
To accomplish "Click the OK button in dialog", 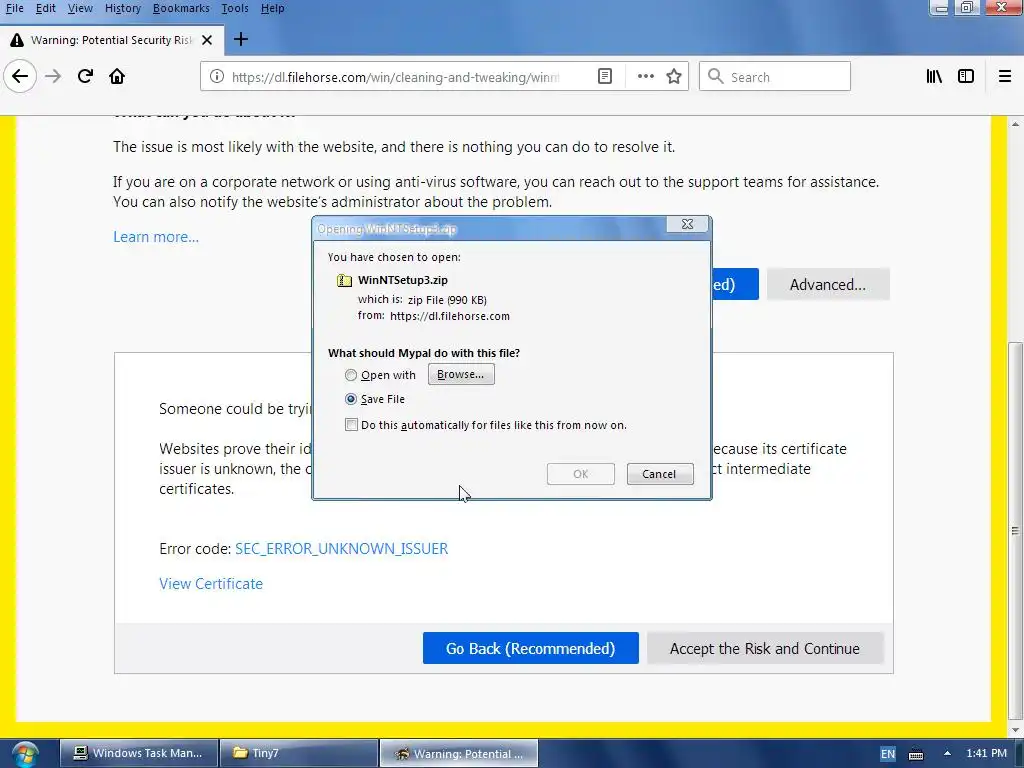I will [x=581, y=474].
